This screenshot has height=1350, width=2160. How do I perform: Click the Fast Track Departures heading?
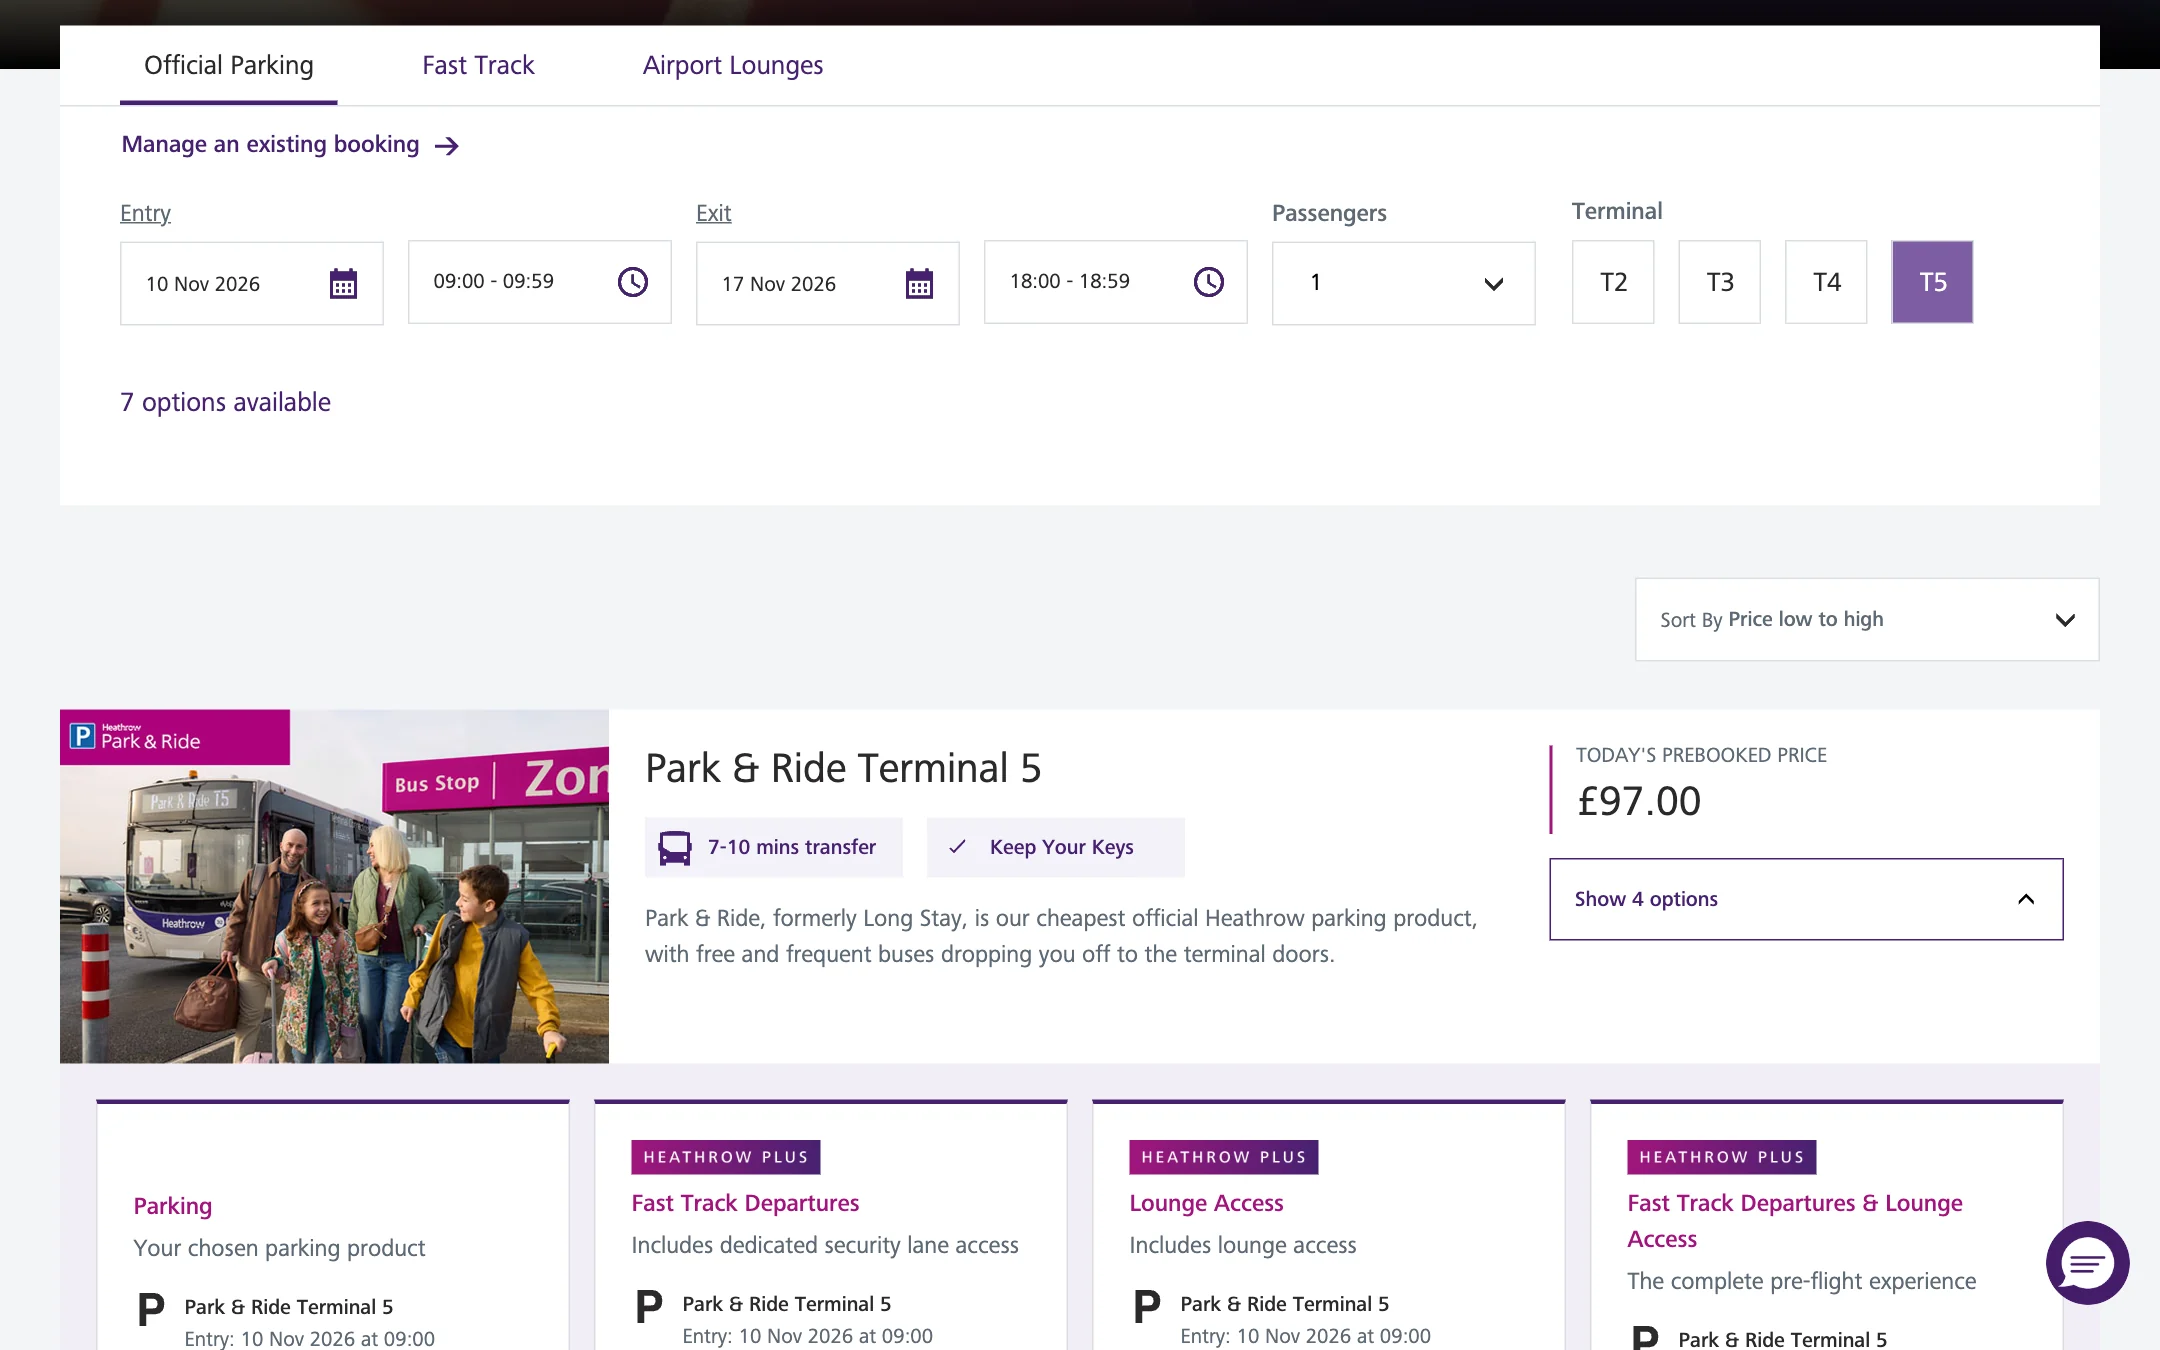(745, 1203)
